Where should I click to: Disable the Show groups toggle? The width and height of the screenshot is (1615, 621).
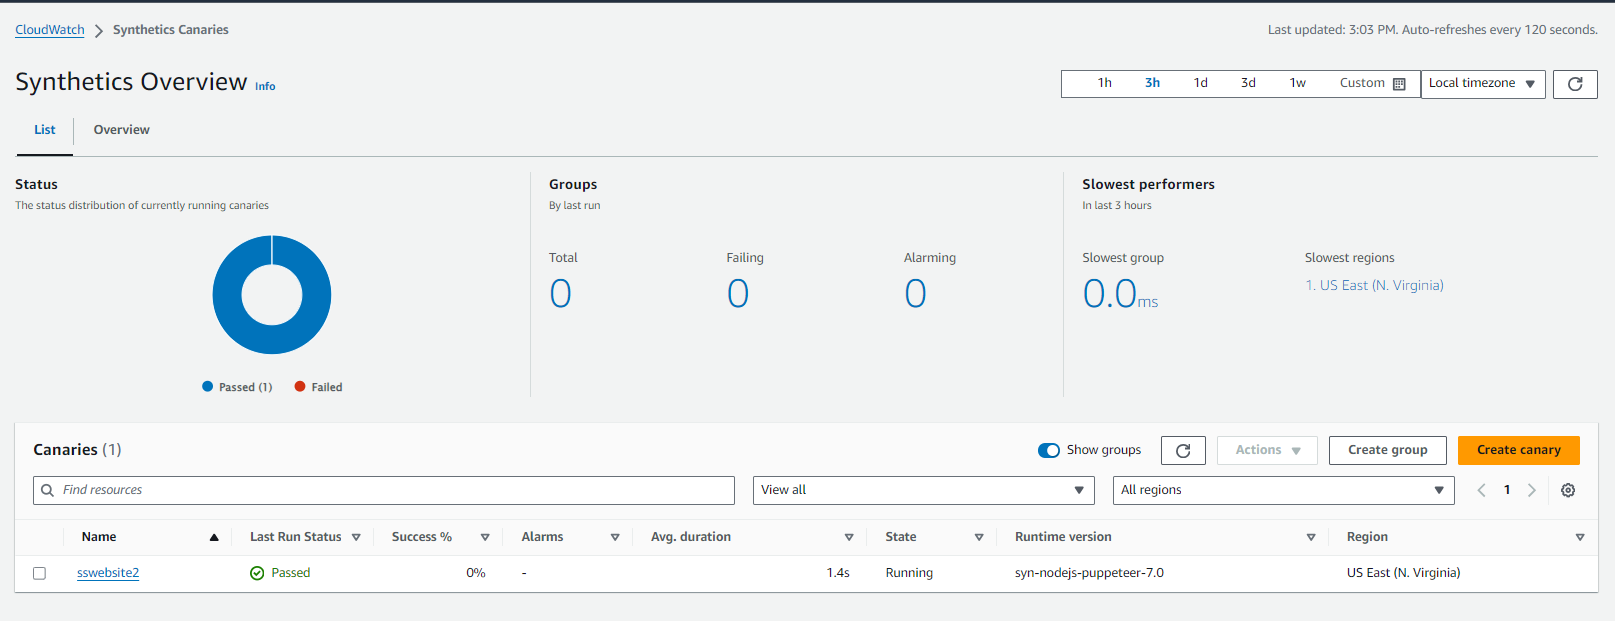(1048, 450)
